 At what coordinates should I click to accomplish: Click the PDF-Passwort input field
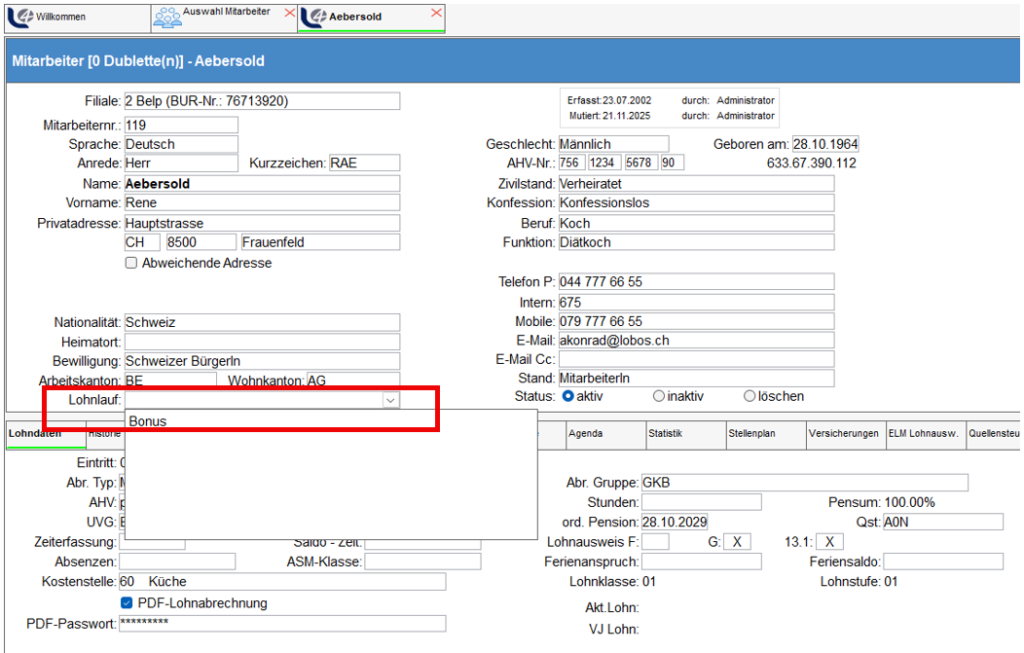click(281, 623)
